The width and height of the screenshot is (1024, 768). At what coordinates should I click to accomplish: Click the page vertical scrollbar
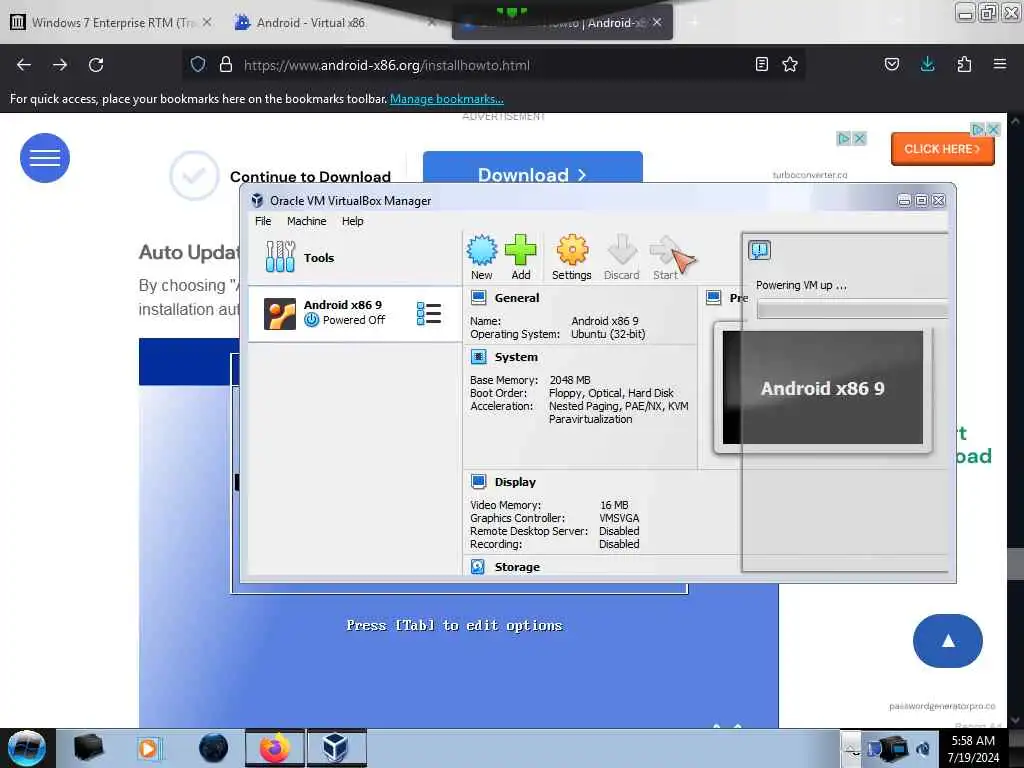(x=1016, y=421)
